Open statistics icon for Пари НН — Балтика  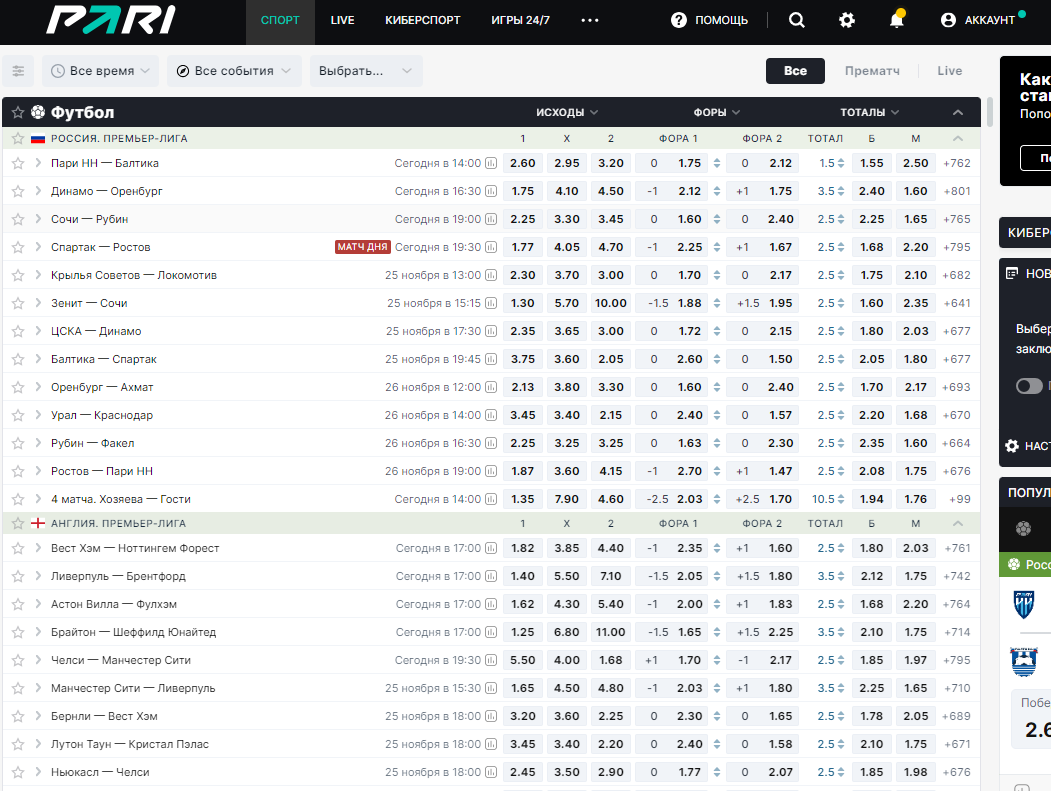click(x=491, y=163)
